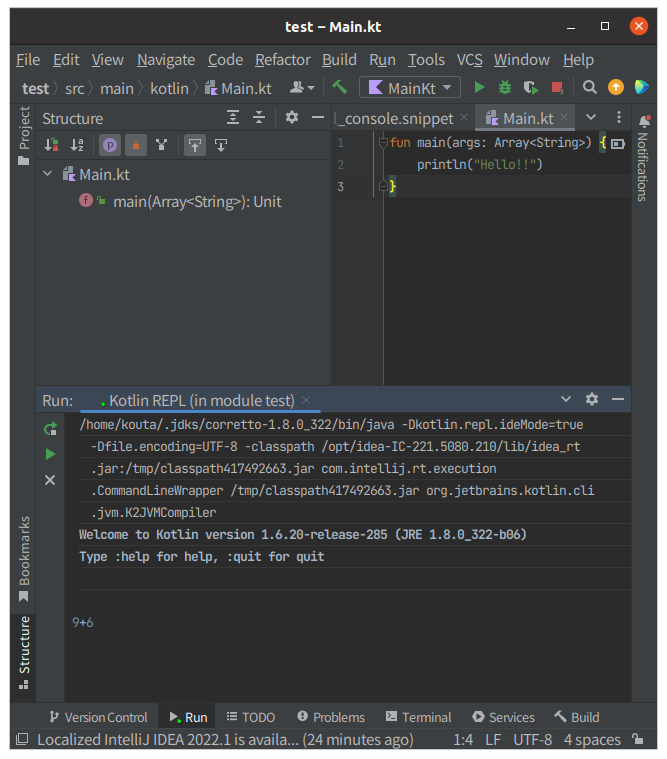The width and height of the screenshot is (667, 759).
Task: Change UTF-8 file encoding in status bar
Action: click(532, 740)
